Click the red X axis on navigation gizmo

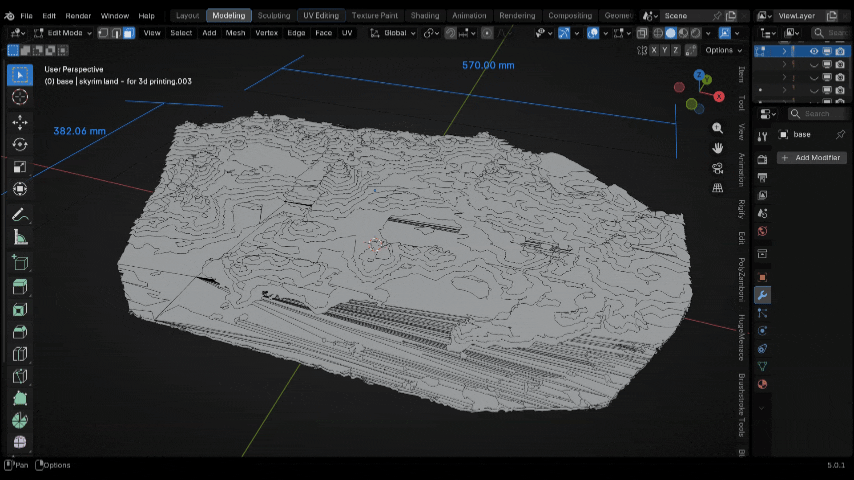(x=719, y=96)
